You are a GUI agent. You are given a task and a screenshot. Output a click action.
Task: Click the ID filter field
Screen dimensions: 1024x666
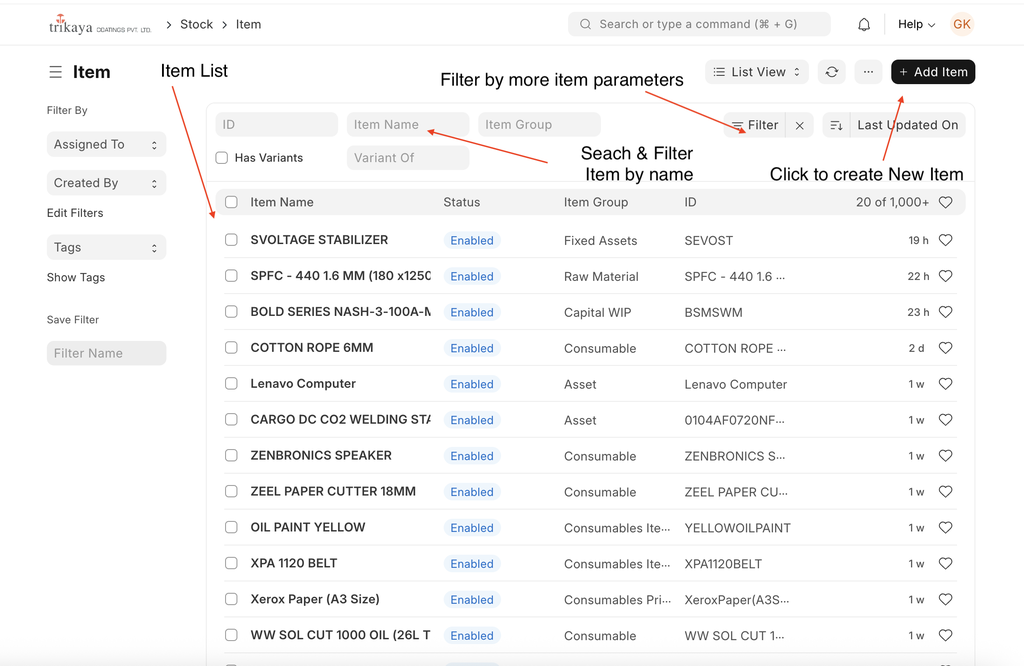[277, 125]
